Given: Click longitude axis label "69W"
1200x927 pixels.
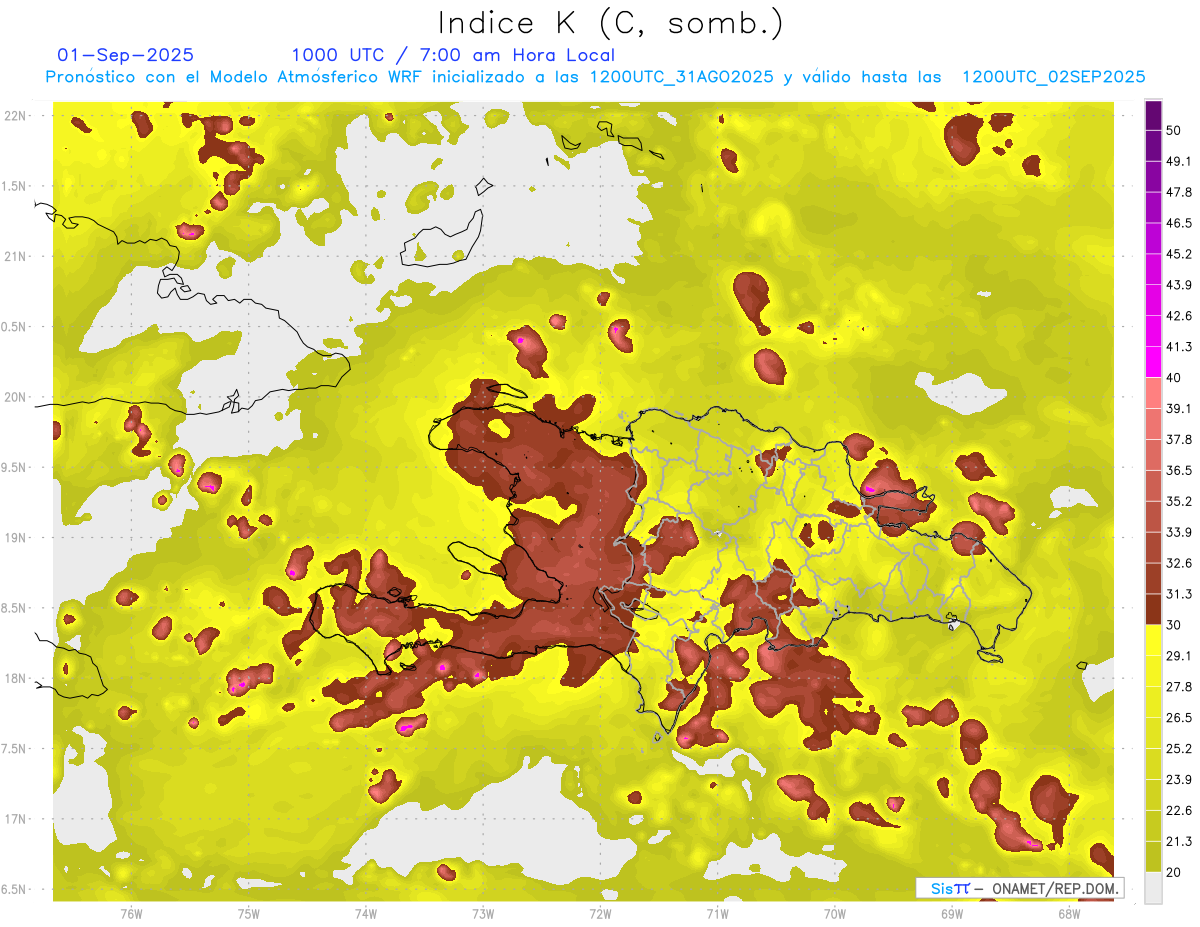Looking at the screenshot, I should (x=952, y=913).
